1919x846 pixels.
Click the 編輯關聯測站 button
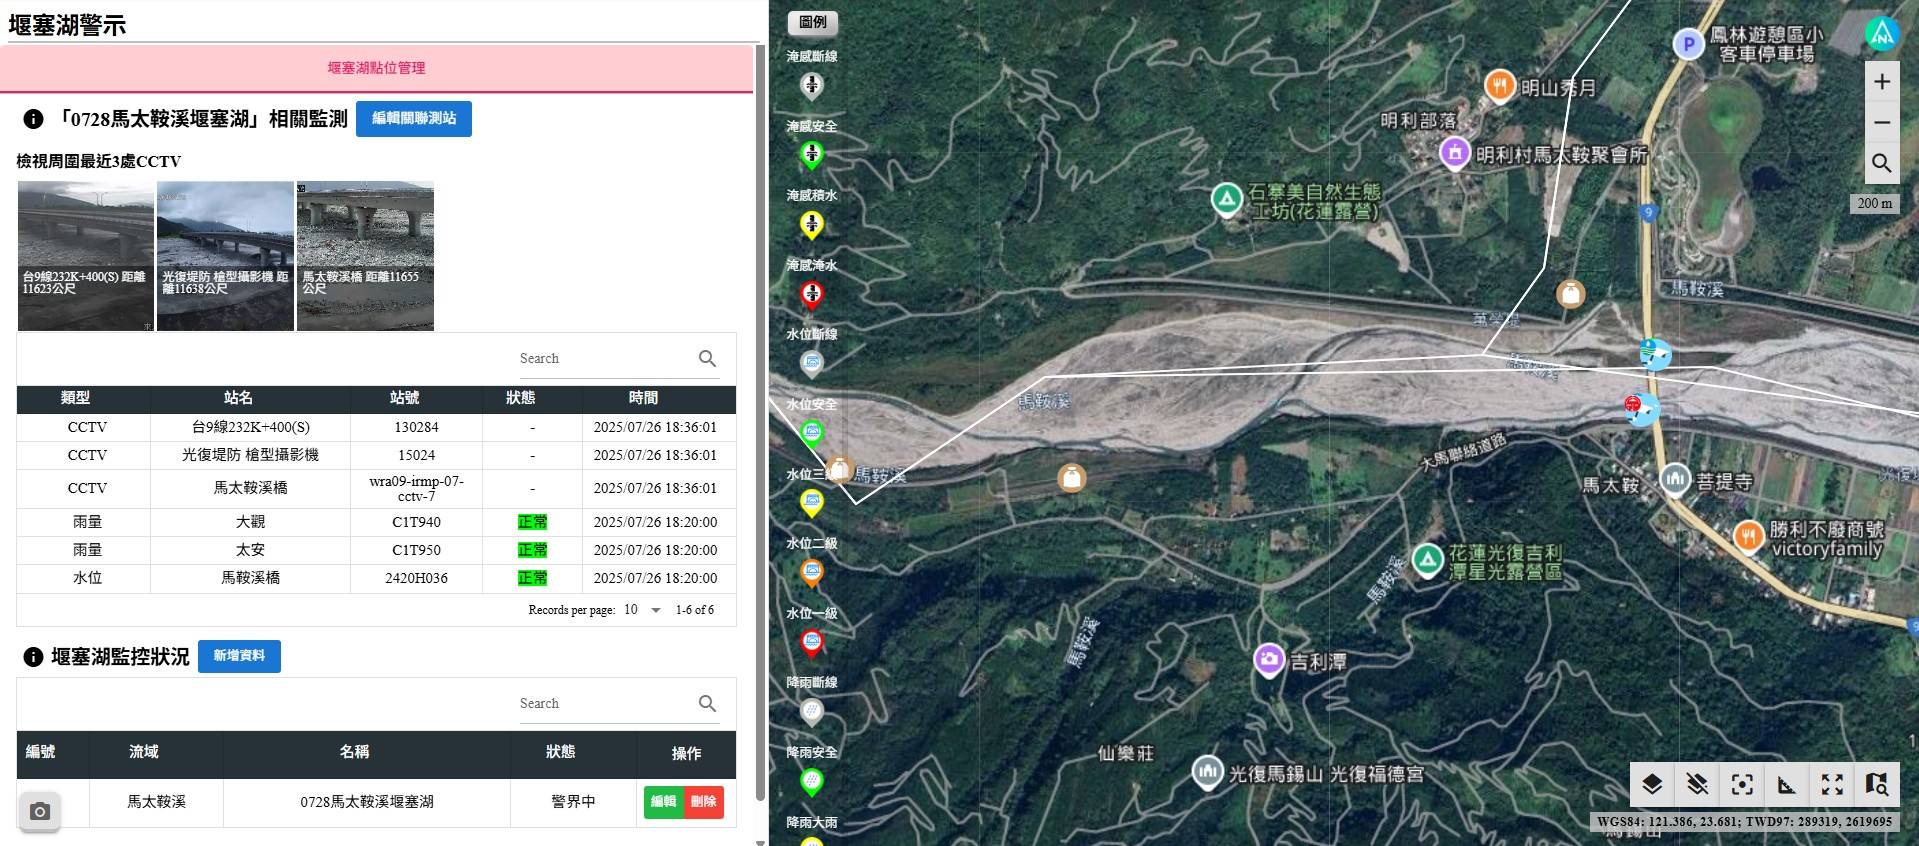413,119
